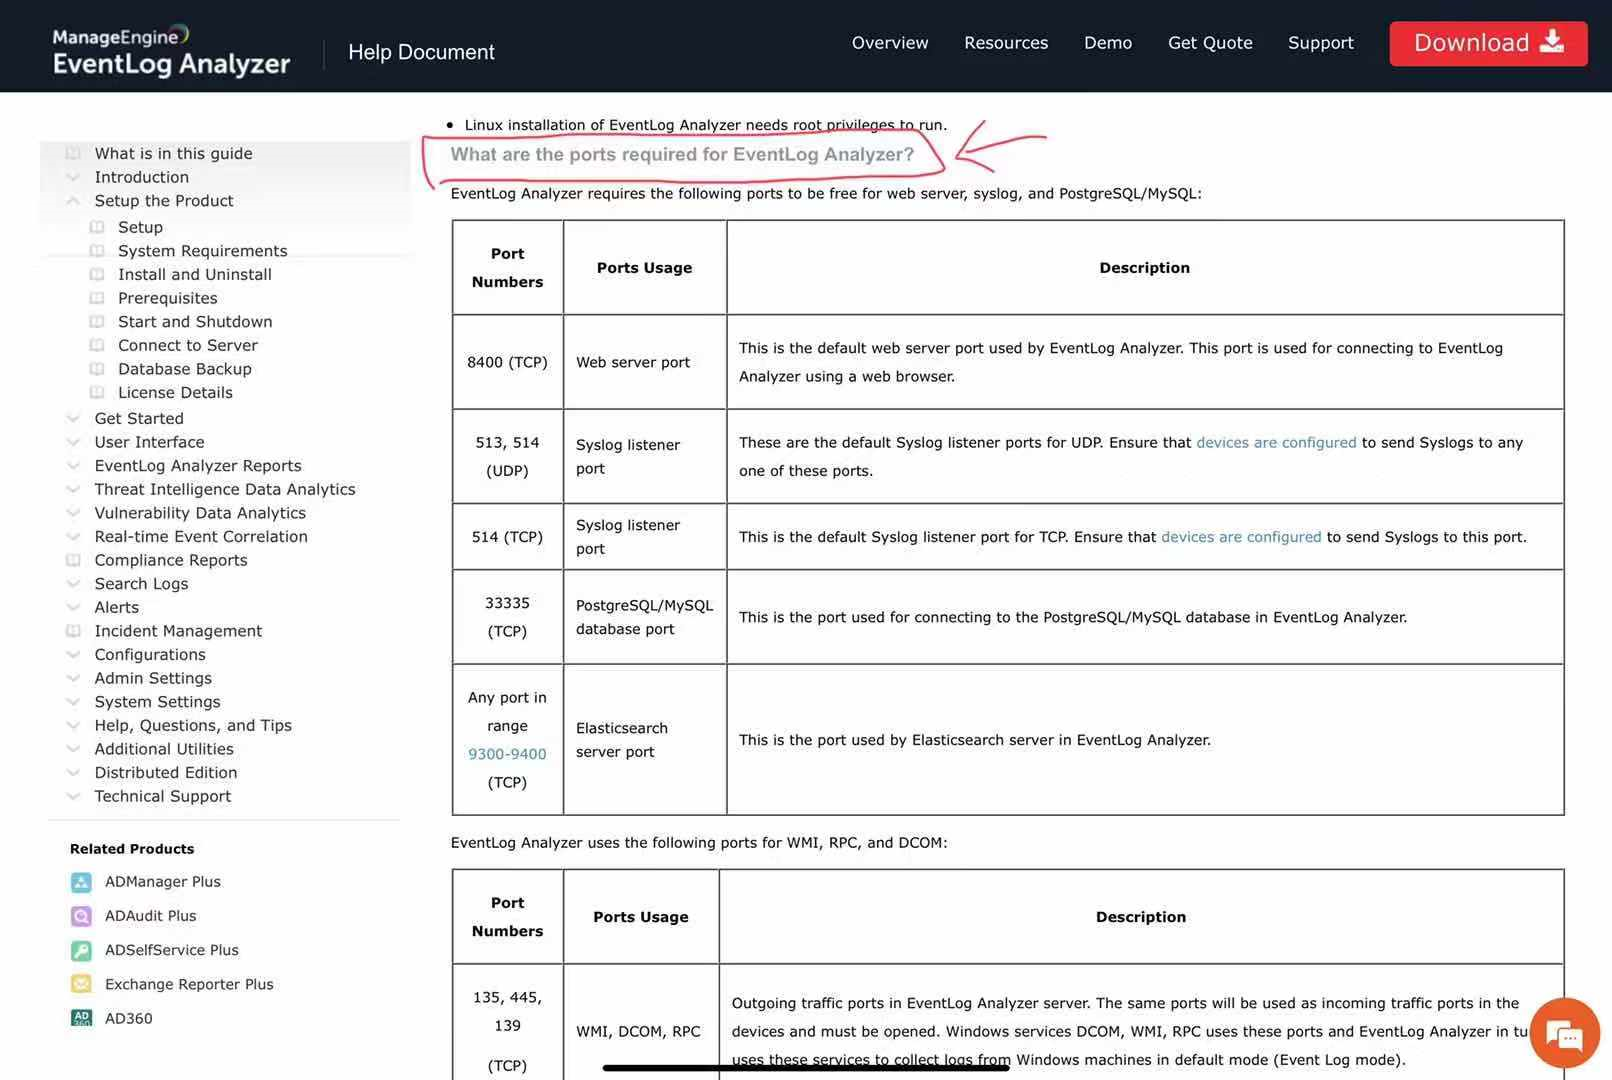Open Help, Questions, and Tips topic
This screenshot has width=1612, height=1080.
(193, 725)
